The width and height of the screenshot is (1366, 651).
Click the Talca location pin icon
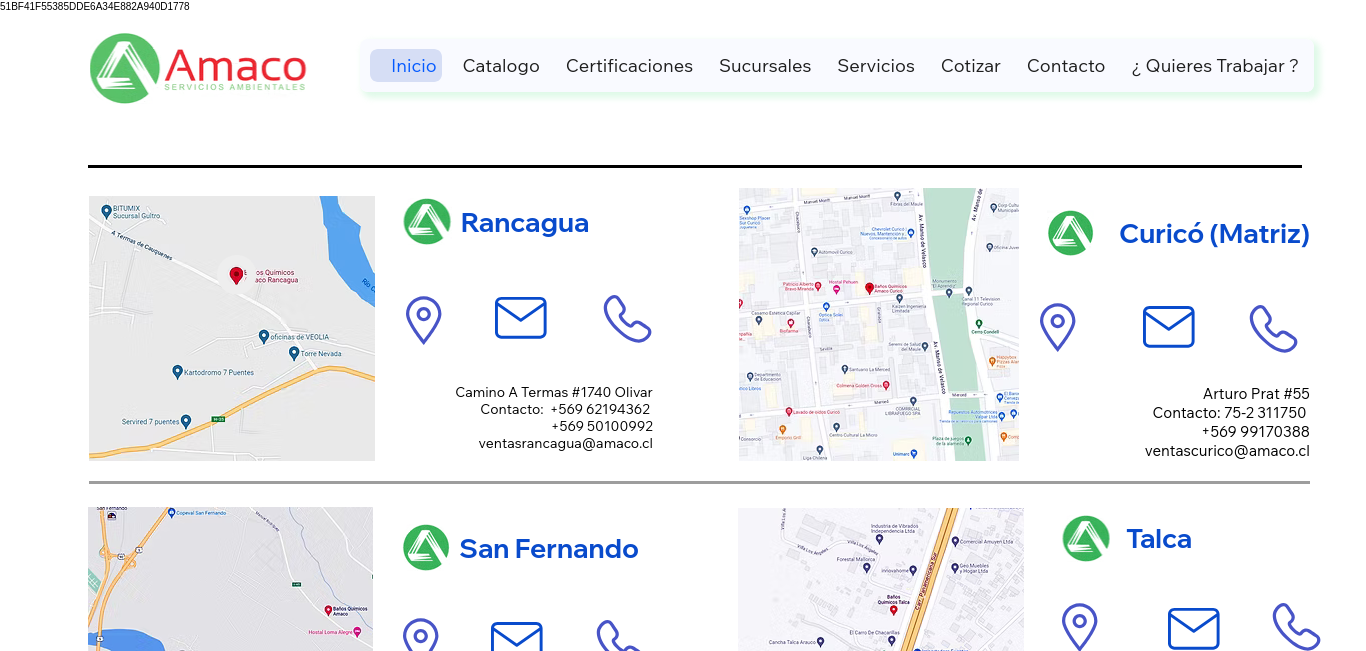[x=1079, y=627]
